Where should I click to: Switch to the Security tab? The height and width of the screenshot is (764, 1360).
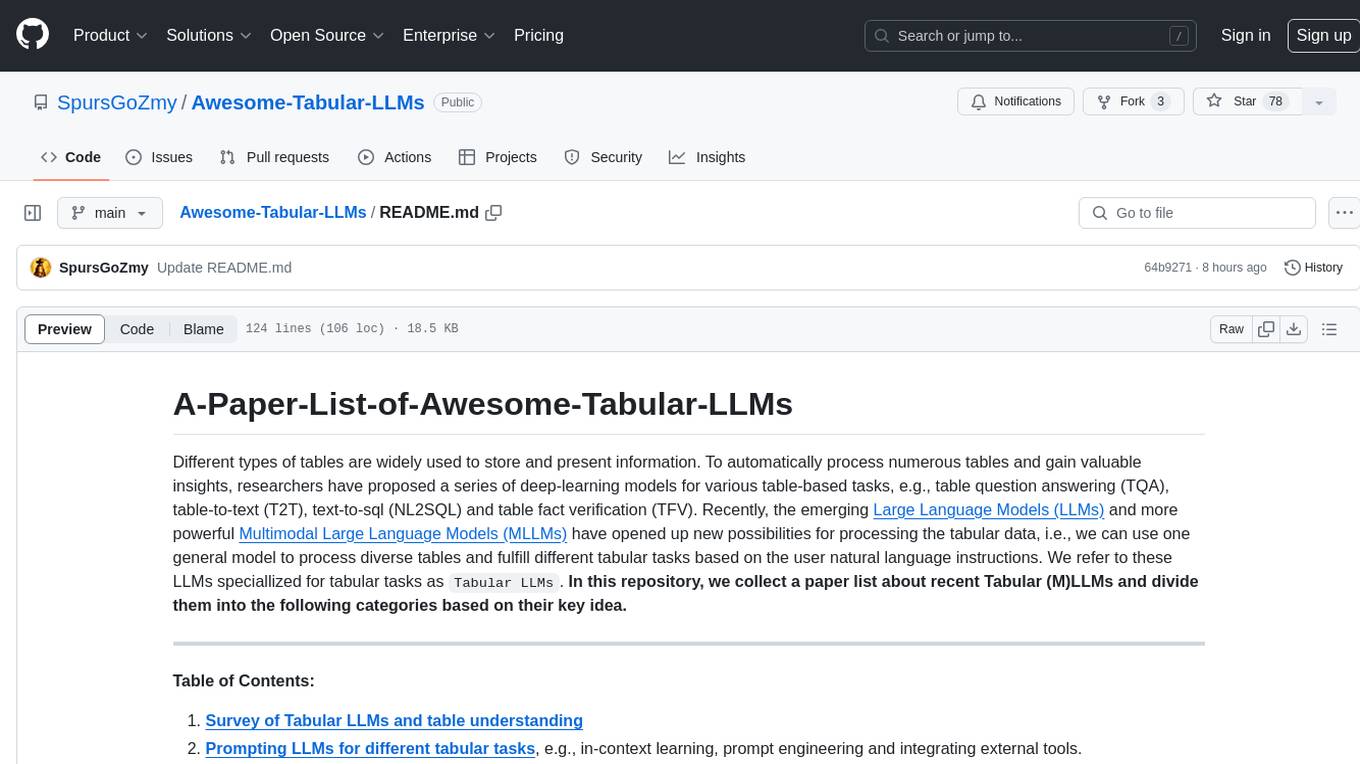click(603, 157)
